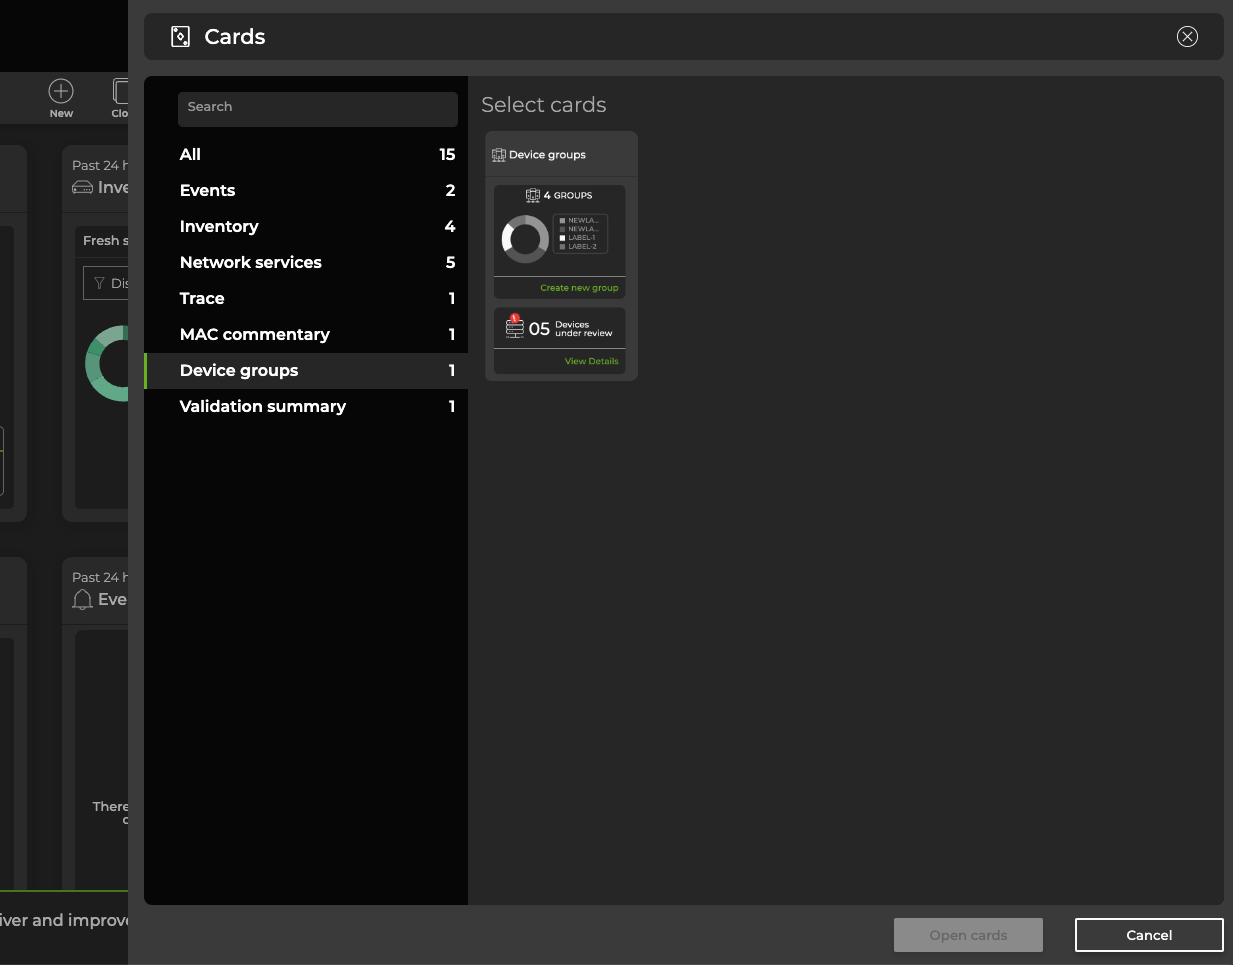This screenshot has width=1233, height=965.
Task: Click the devices under review alert icon
Action: (x=514, y=326)
